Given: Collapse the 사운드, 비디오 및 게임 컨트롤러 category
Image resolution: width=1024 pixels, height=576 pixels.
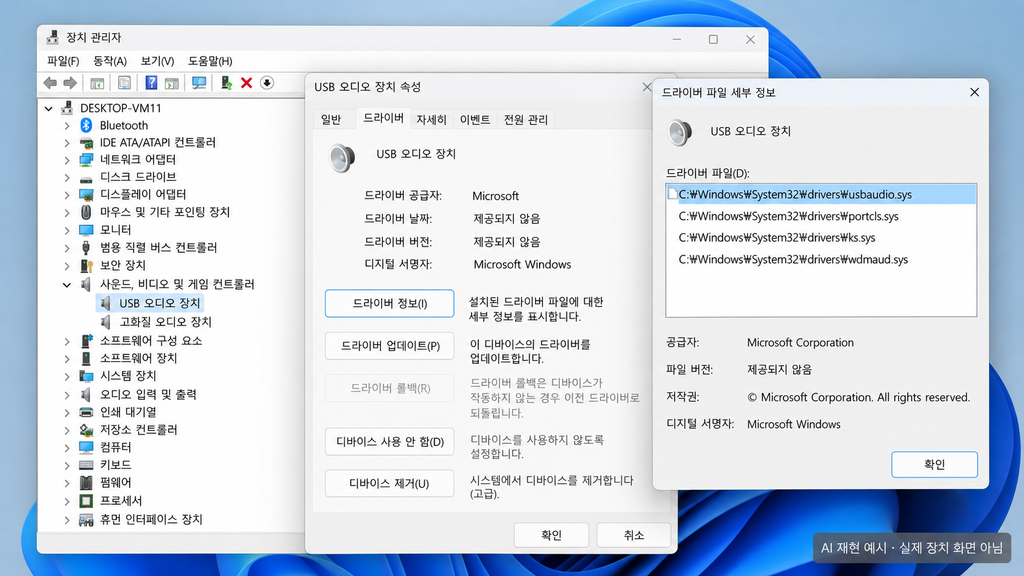Looking at the screenshot, I should (67, 285).
